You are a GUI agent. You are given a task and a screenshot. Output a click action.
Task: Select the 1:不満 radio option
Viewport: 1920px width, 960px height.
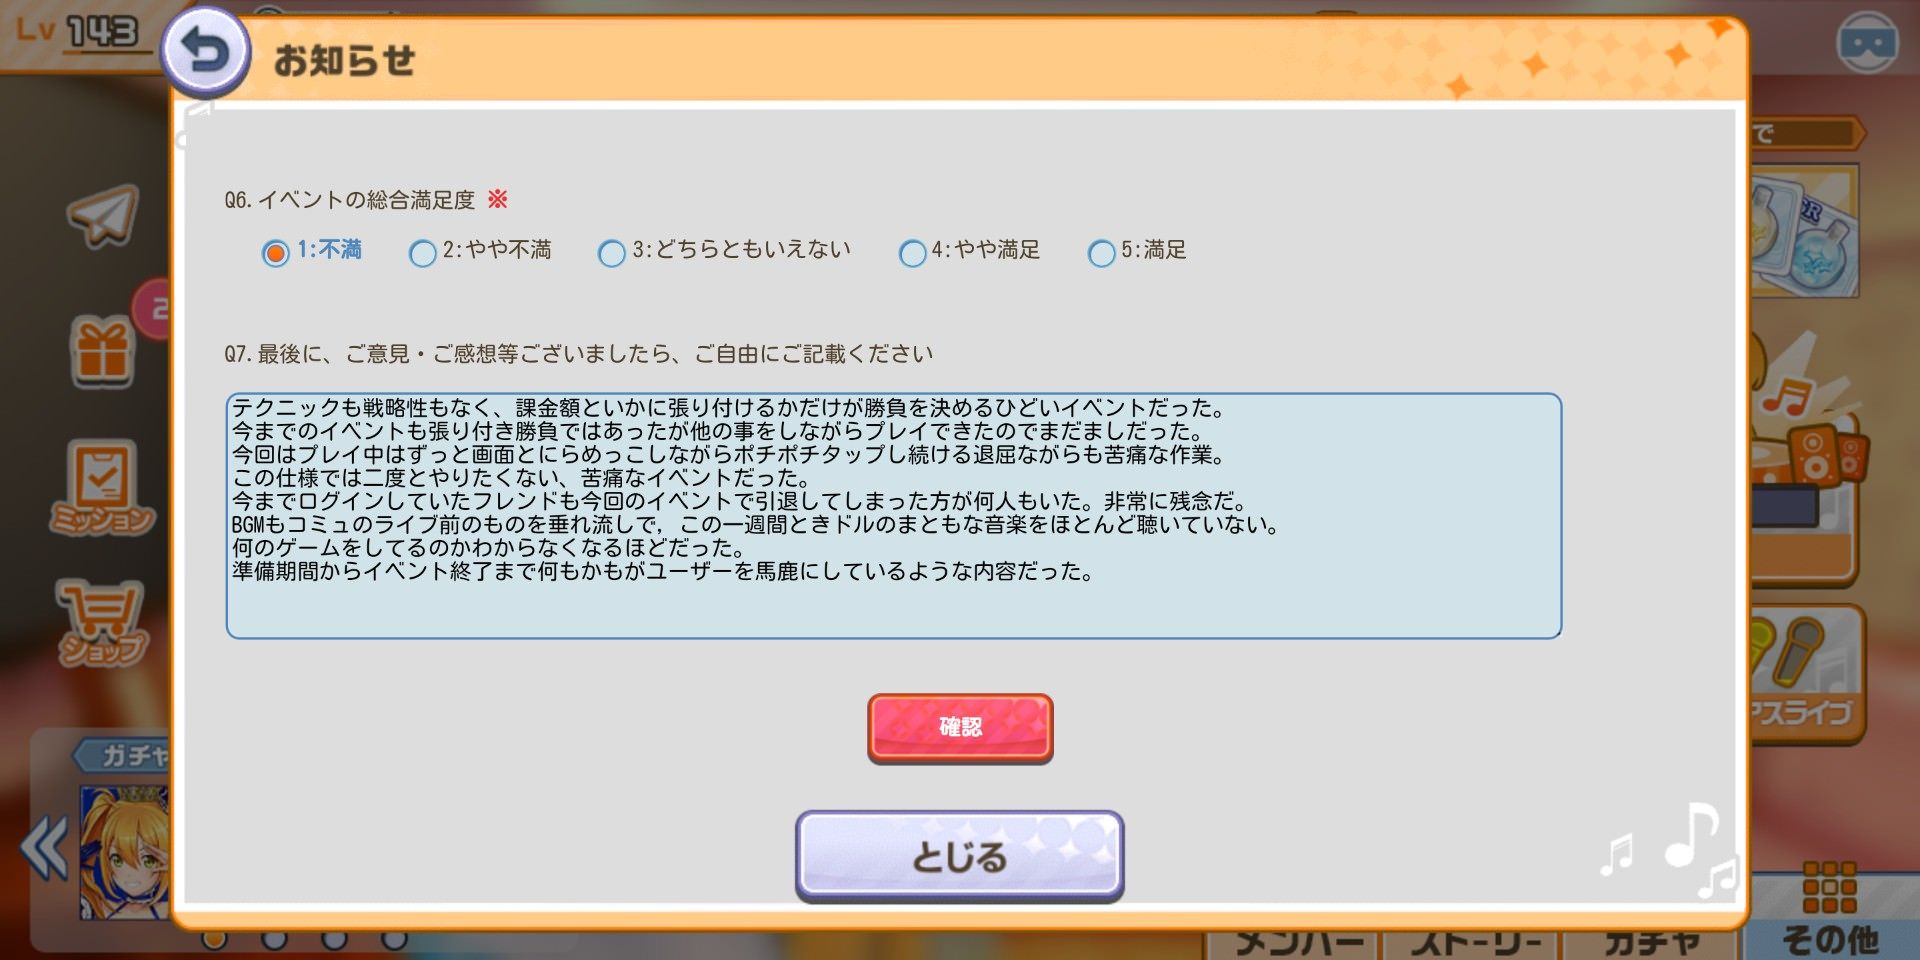point(275,253)
